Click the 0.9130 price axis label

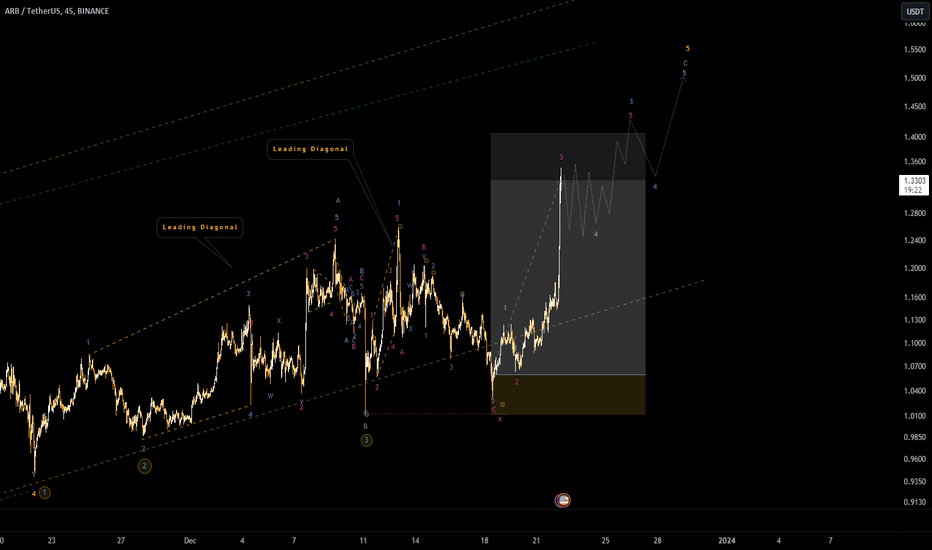tap(915, 502)
